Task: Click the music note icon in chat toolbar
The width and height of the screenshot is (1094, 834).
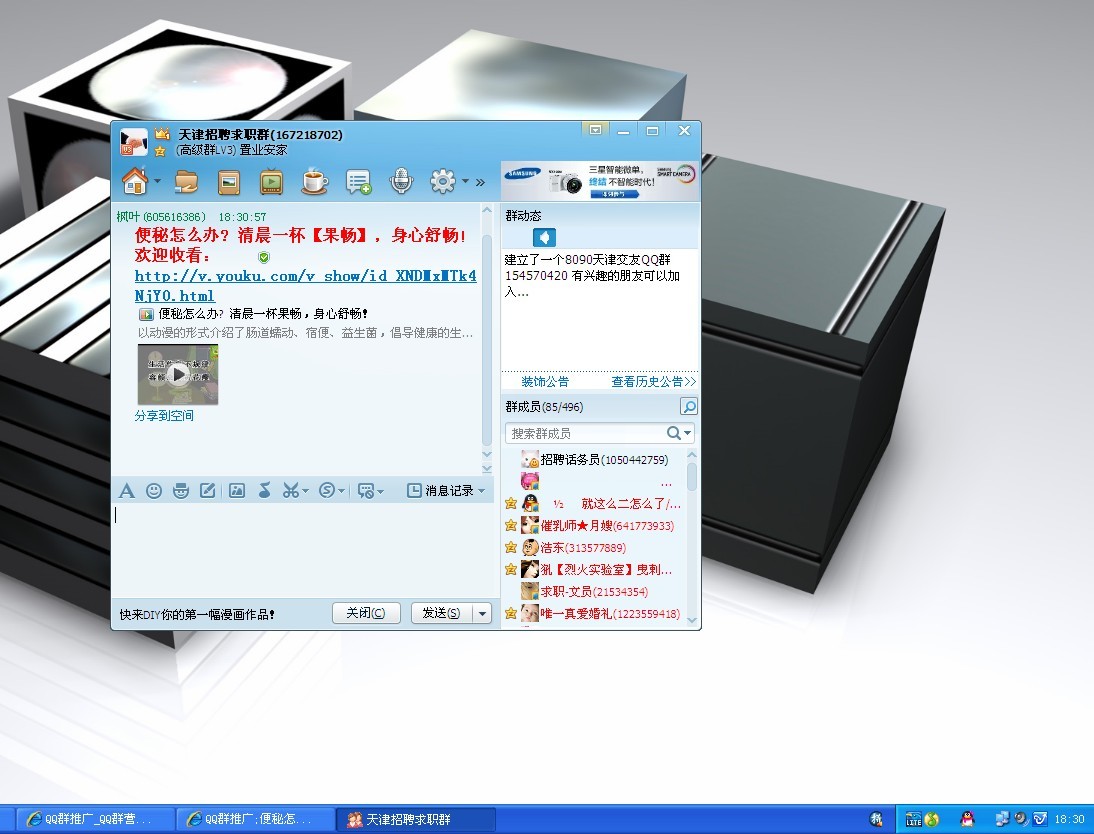Action: [x=264, y=490]
